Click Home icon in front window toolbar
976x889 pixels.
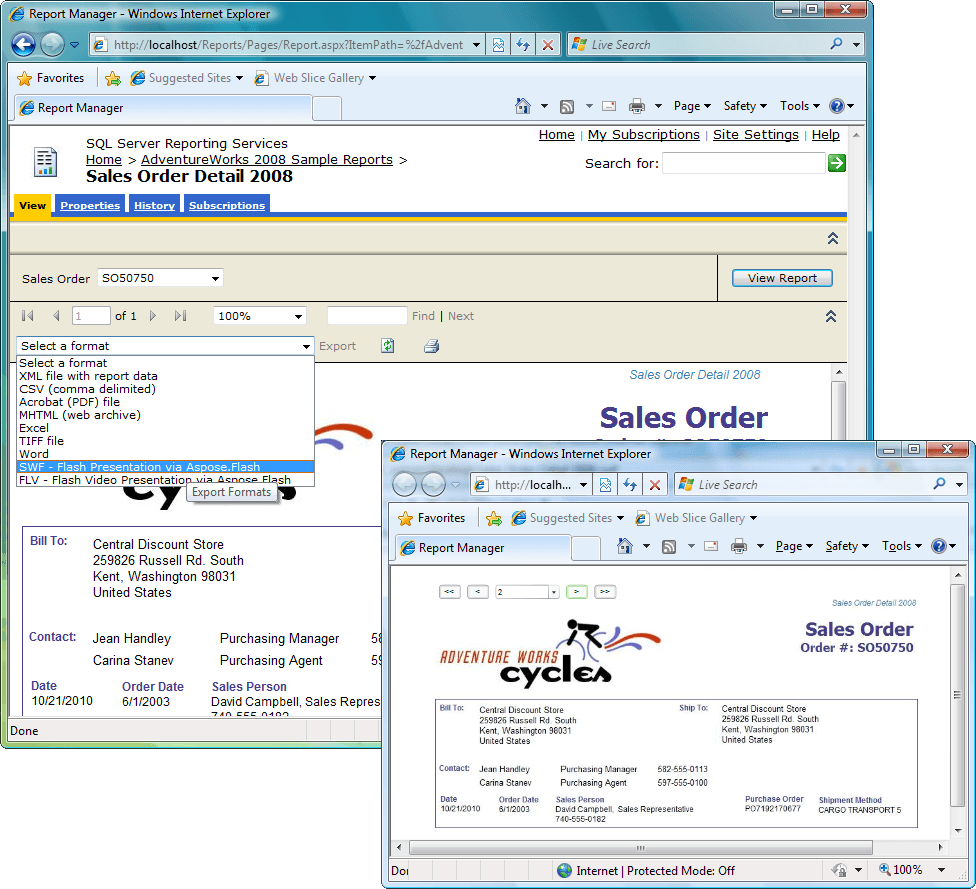pyautogui.click(x=624, y=546)
